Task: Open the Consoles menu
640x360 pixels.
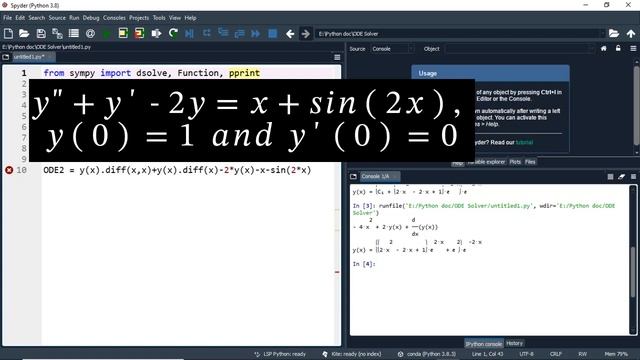Action: [114, 18]
